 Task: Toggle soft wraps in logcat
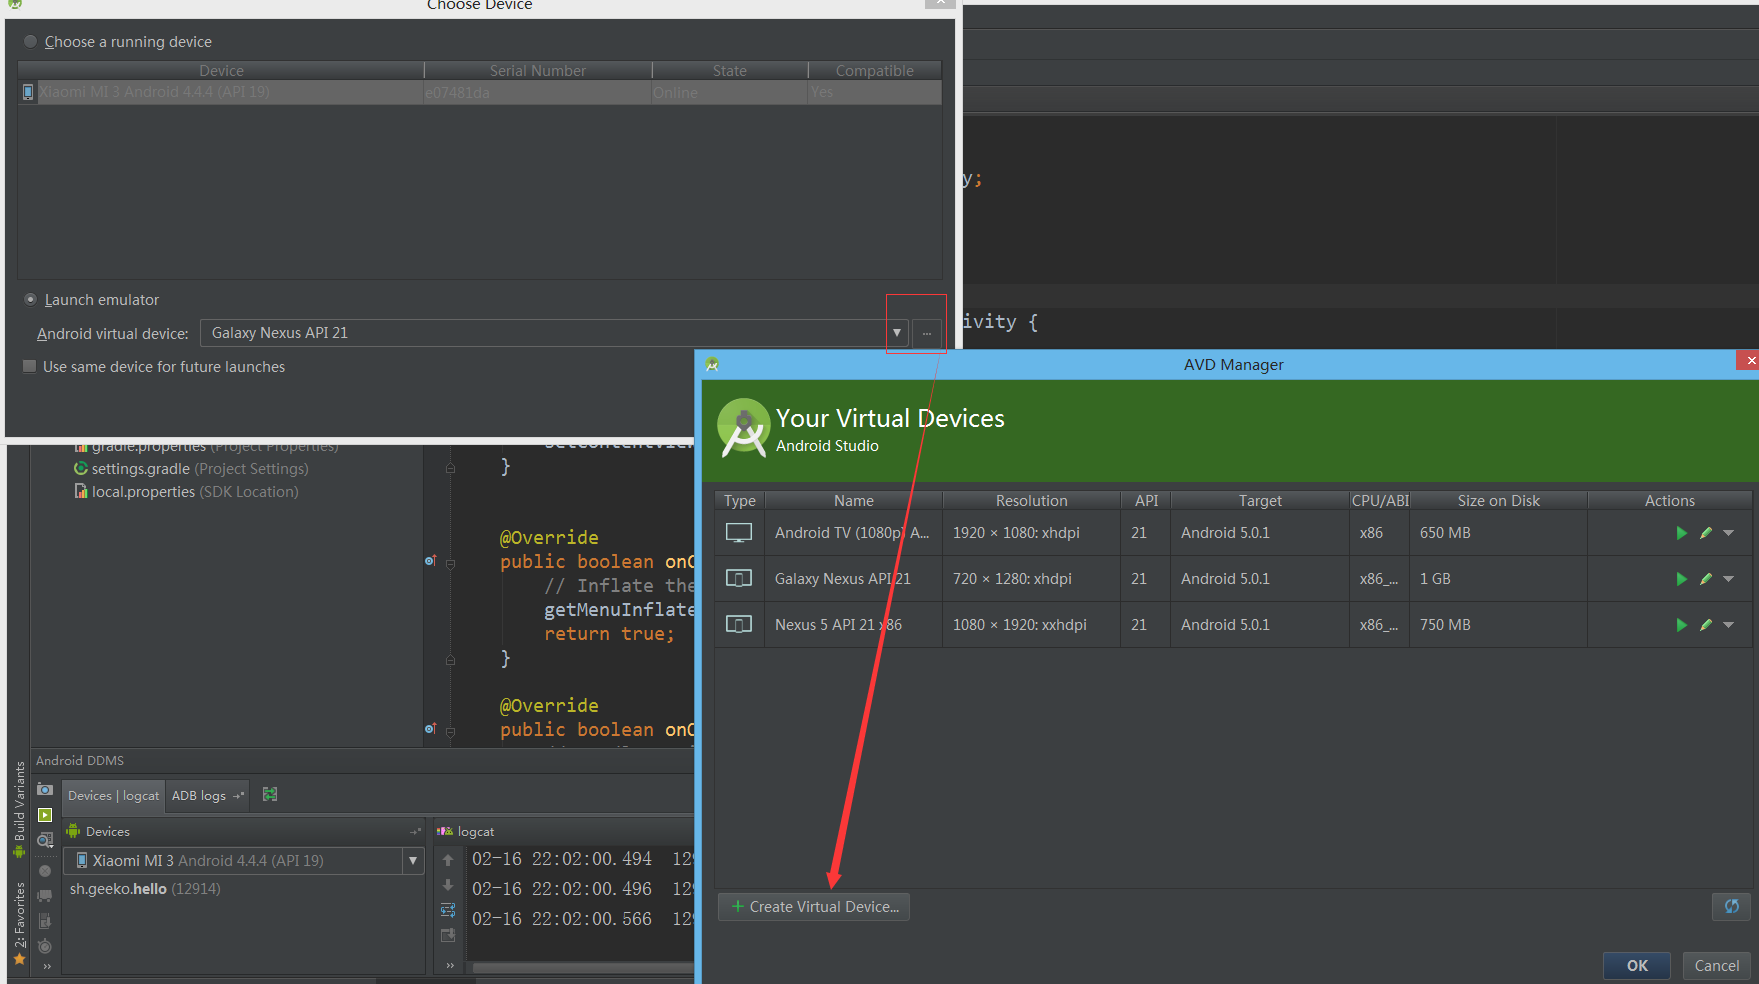[x=448, y=910]
